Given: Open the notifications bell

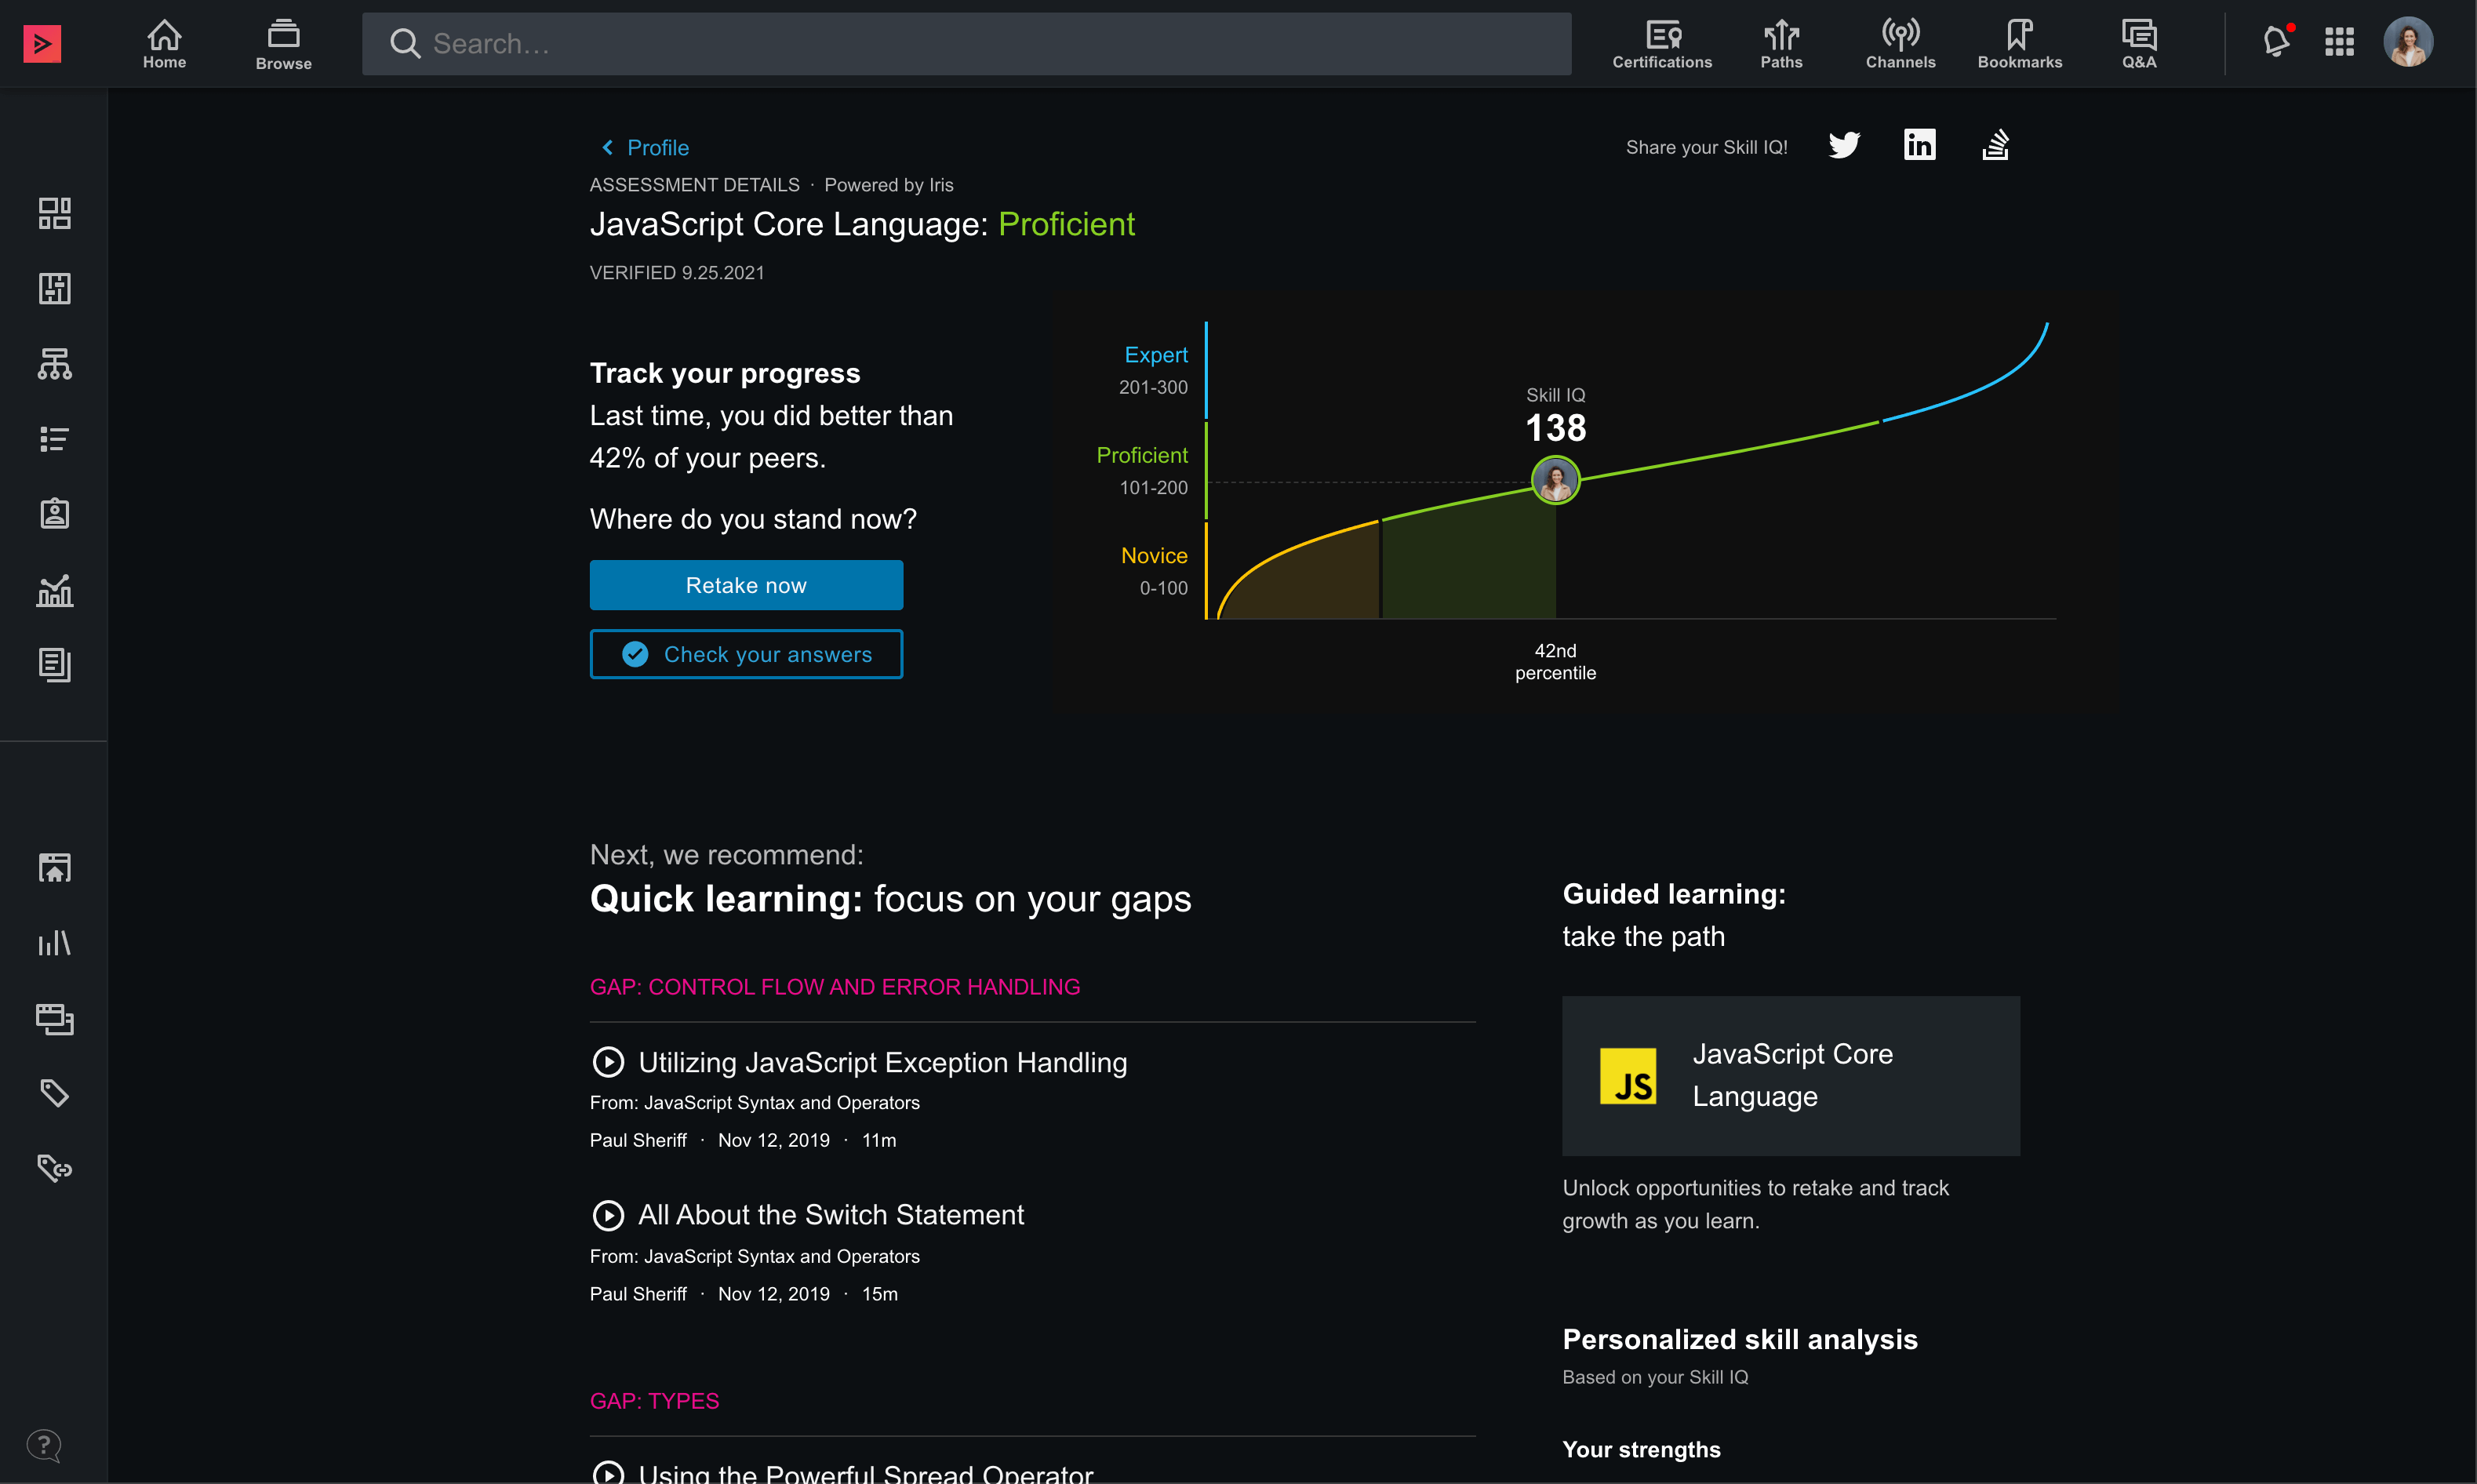Looking at the screenshot, I should click(2276, 42).
